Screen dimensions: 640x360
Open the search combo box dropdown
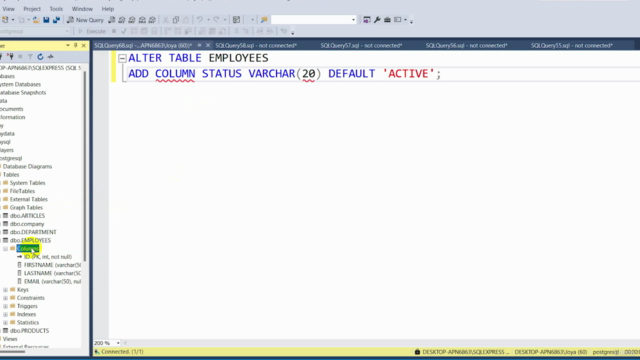[353, 20]
